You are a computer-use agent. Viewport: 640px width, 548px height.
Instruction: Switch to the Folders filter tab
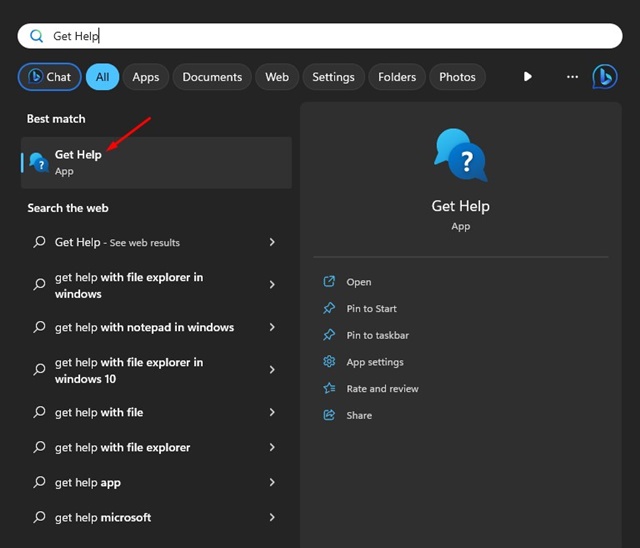point(397,77)
